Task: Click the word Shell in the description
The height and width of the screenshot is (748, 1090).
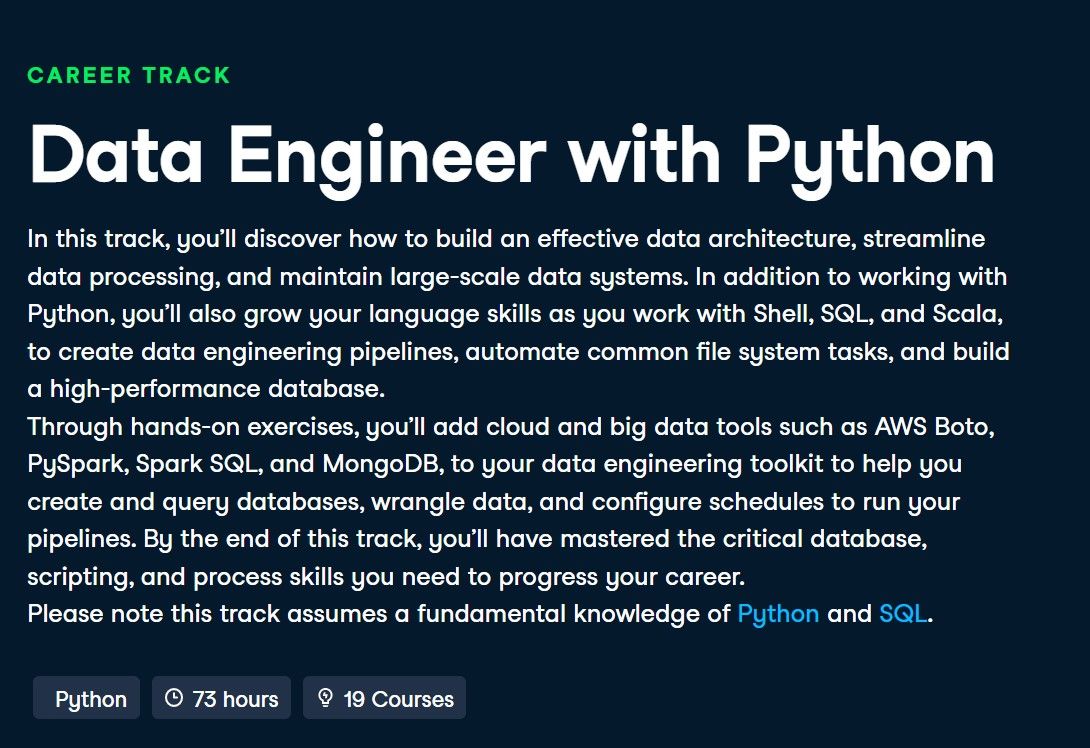Action: tap(781, 315)
